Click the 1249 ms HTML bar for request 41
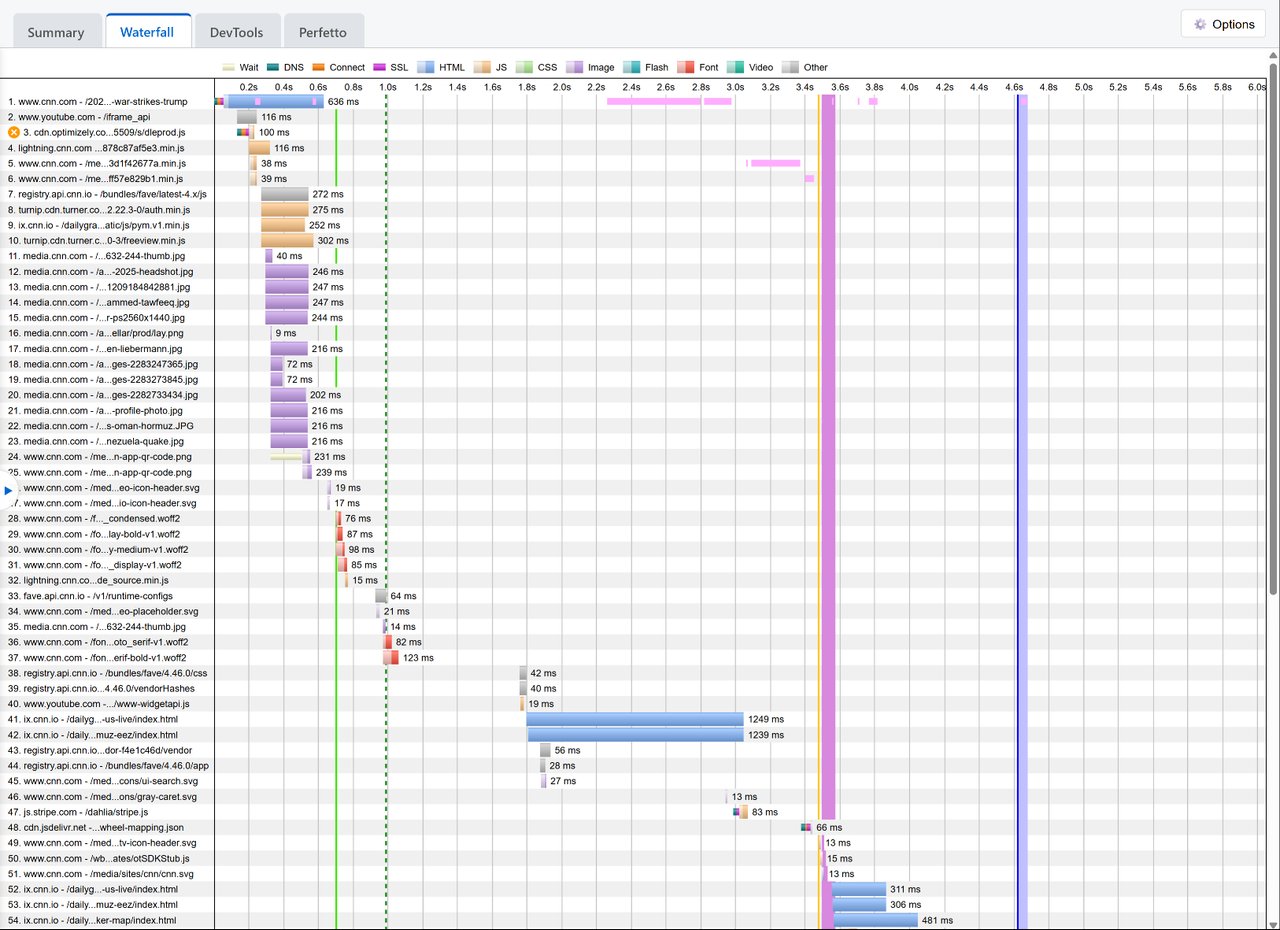Viewport: 1280px width, 930px height. (x=635, y=719)
